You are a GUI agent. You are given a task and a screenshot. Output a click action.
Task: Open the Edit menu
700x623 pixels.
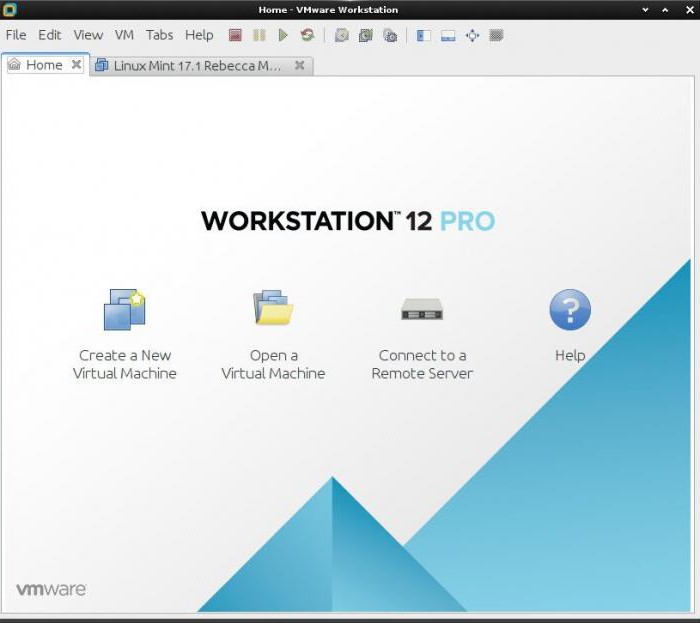(x=50, y=35)
